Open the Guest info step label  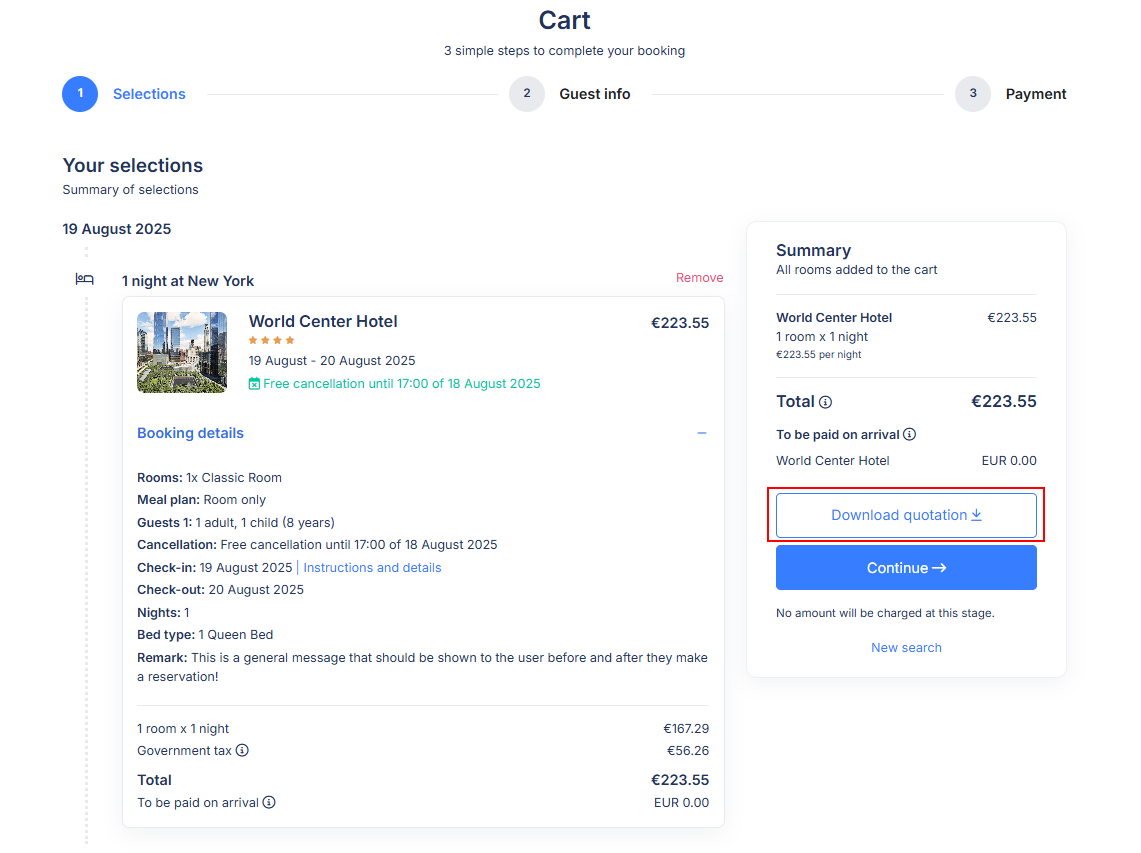coord(595,94)
